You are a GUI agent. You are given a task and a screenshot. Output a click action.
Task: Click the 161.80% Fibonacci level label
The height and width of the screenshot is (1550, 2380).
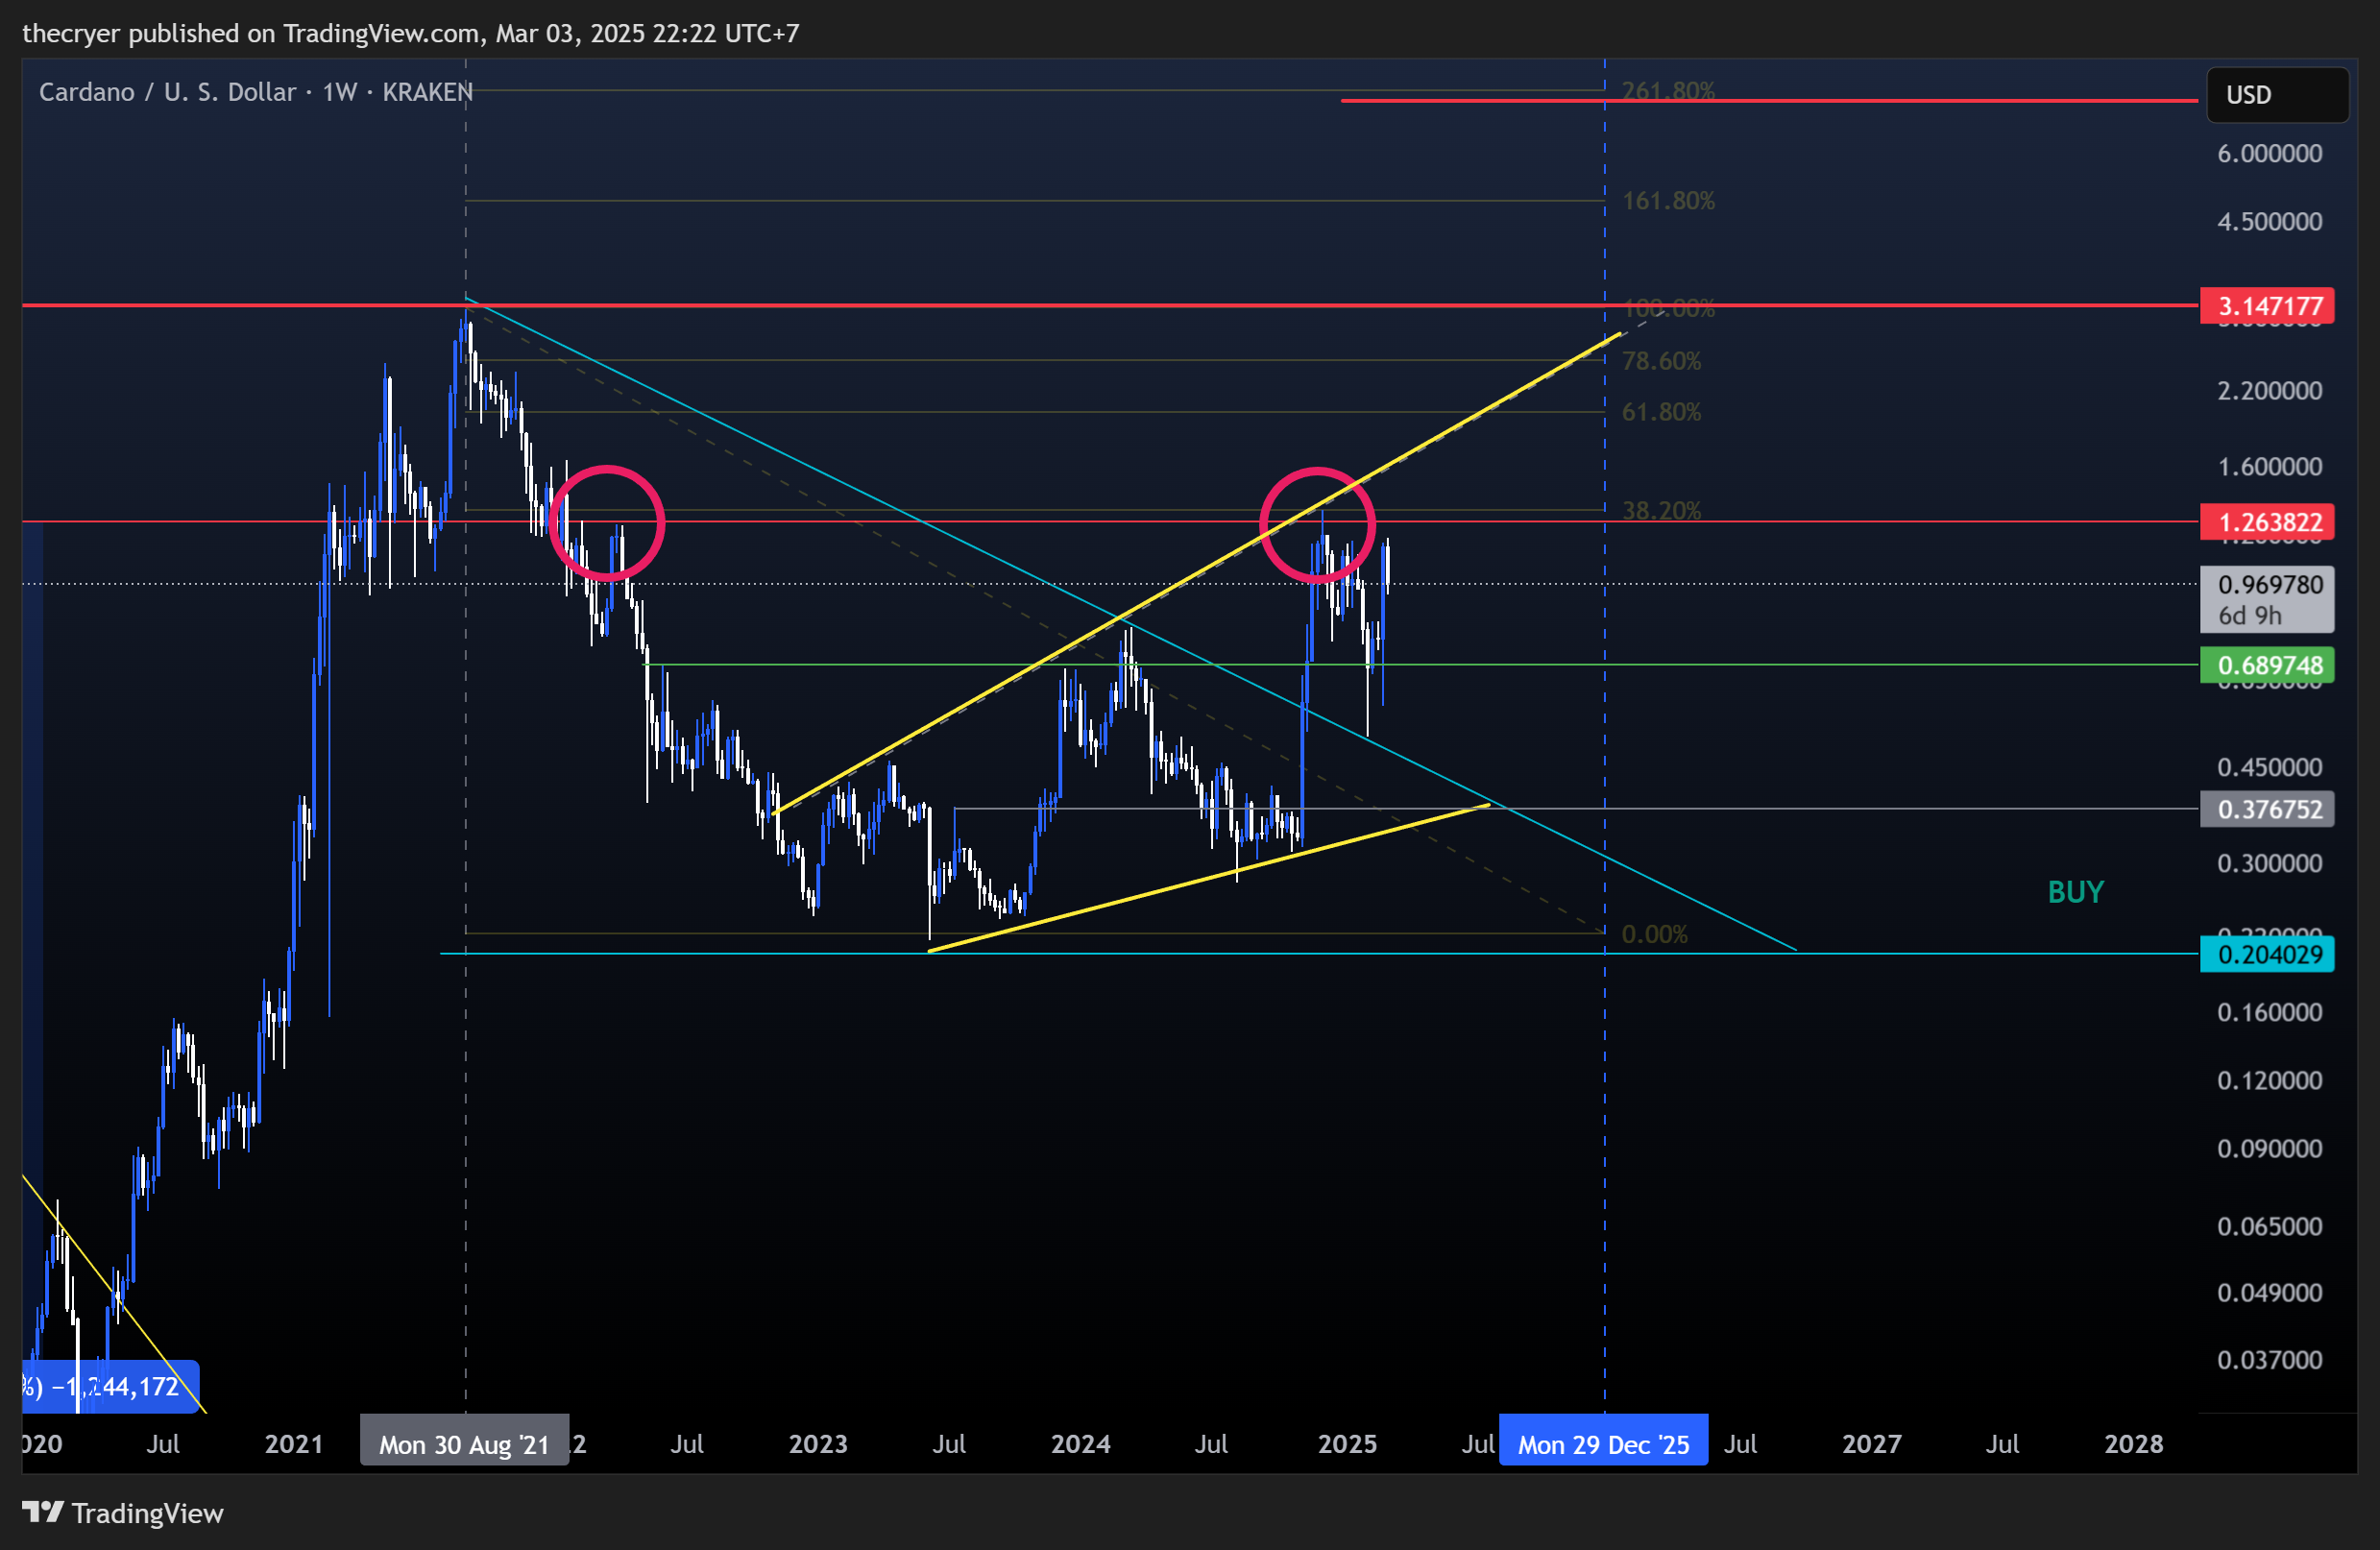click(x=1668, y=201)
